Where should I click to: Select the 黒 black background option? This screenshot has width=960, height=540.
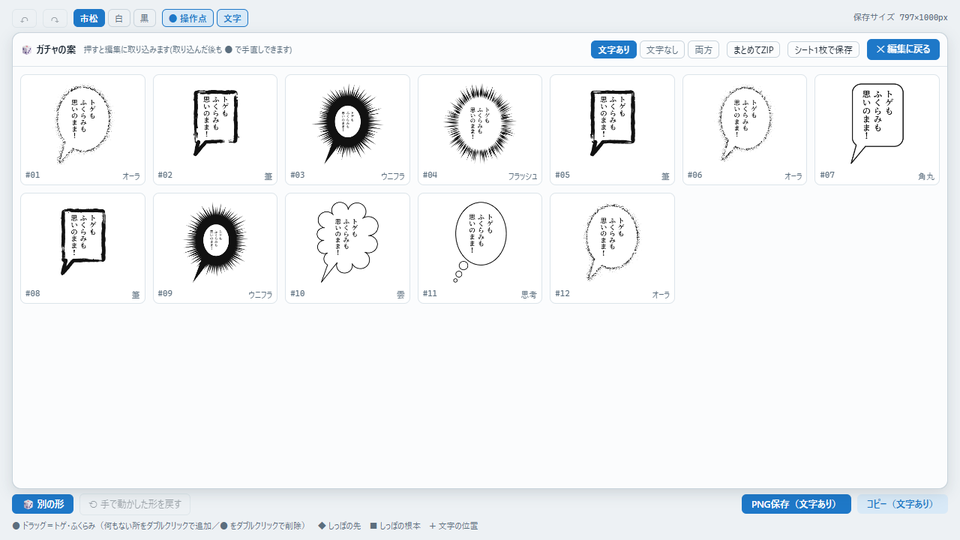coord(144,18)
